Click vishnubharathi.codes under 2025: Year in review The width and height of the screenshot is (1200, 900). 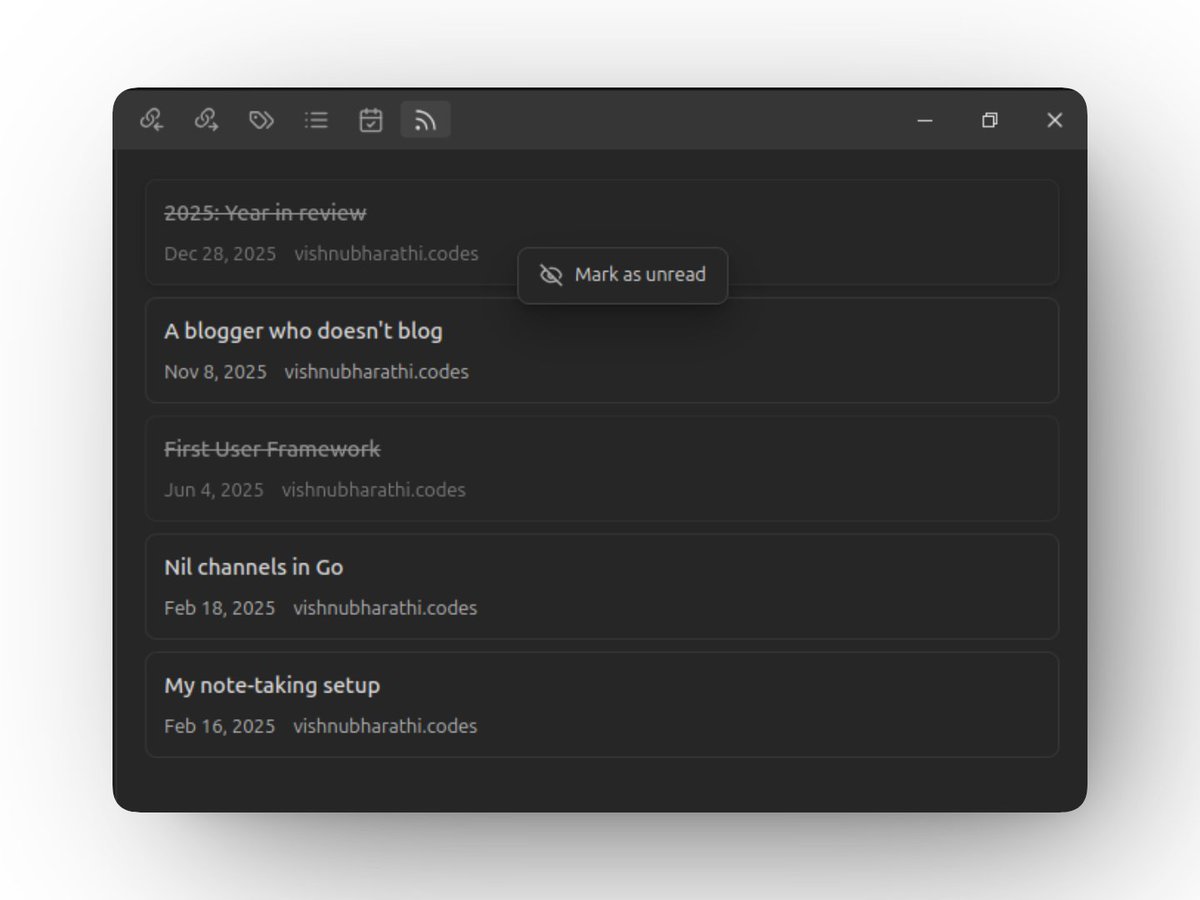pos(386,254)
